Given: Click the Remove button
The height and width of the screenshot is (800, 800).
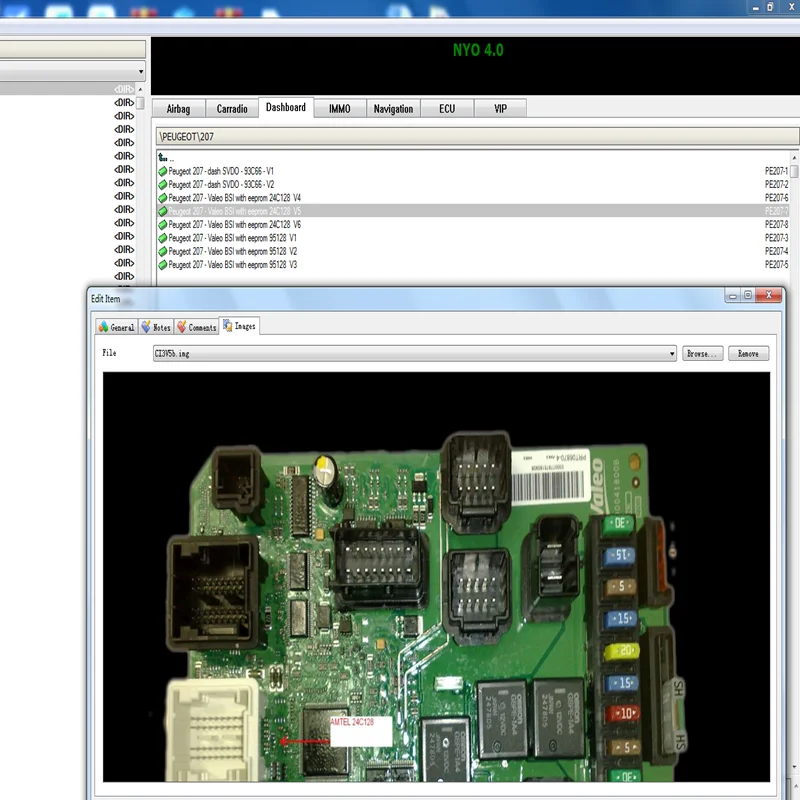Looking at the screenshot, I should point(748,354).
